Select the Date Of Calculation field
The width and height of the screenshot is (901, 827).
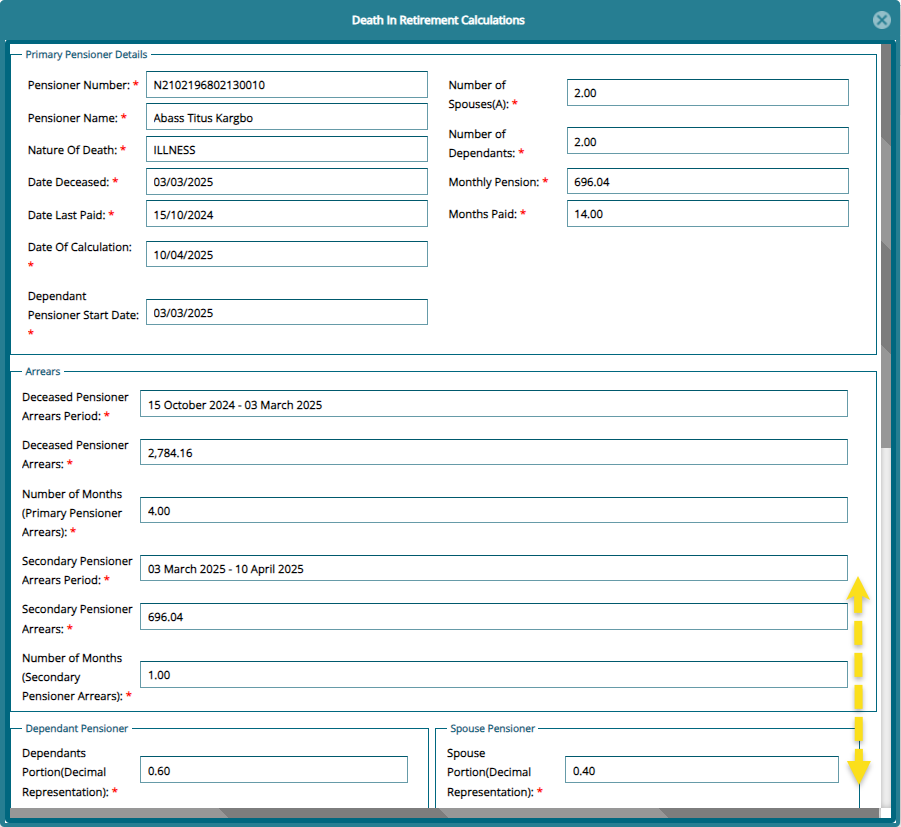point(287,254)
